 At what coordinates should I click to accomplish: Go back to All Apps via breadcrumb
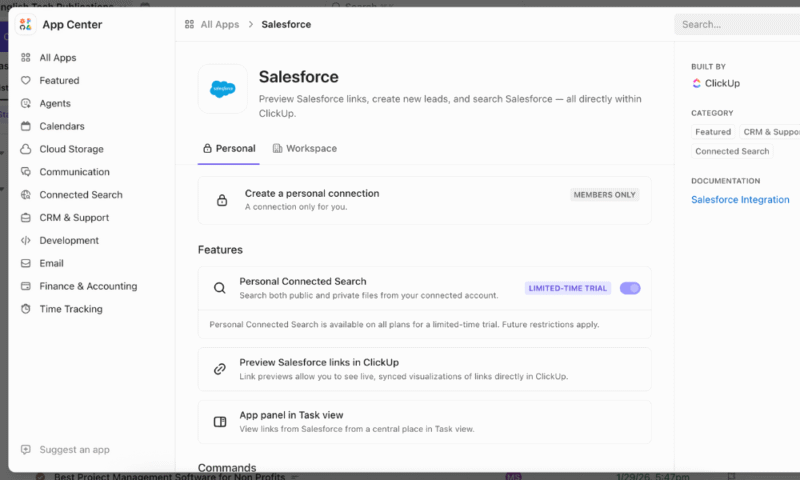219,24
